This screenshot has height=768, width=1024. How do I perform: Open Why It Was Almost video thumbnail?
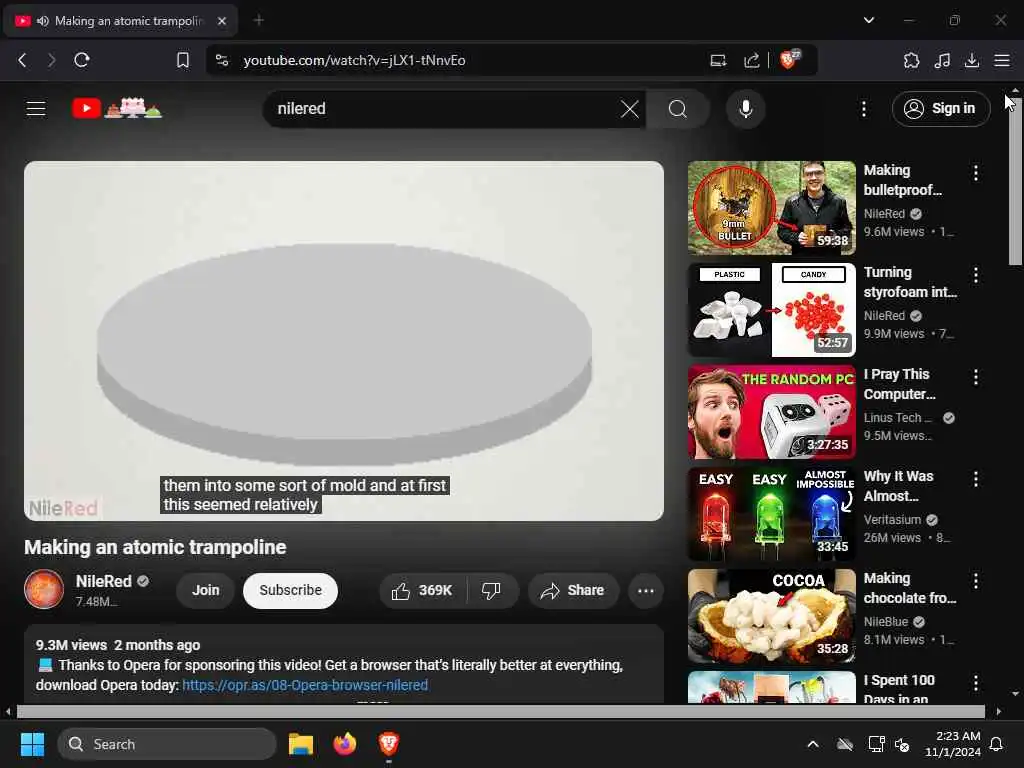click(771, 514)
